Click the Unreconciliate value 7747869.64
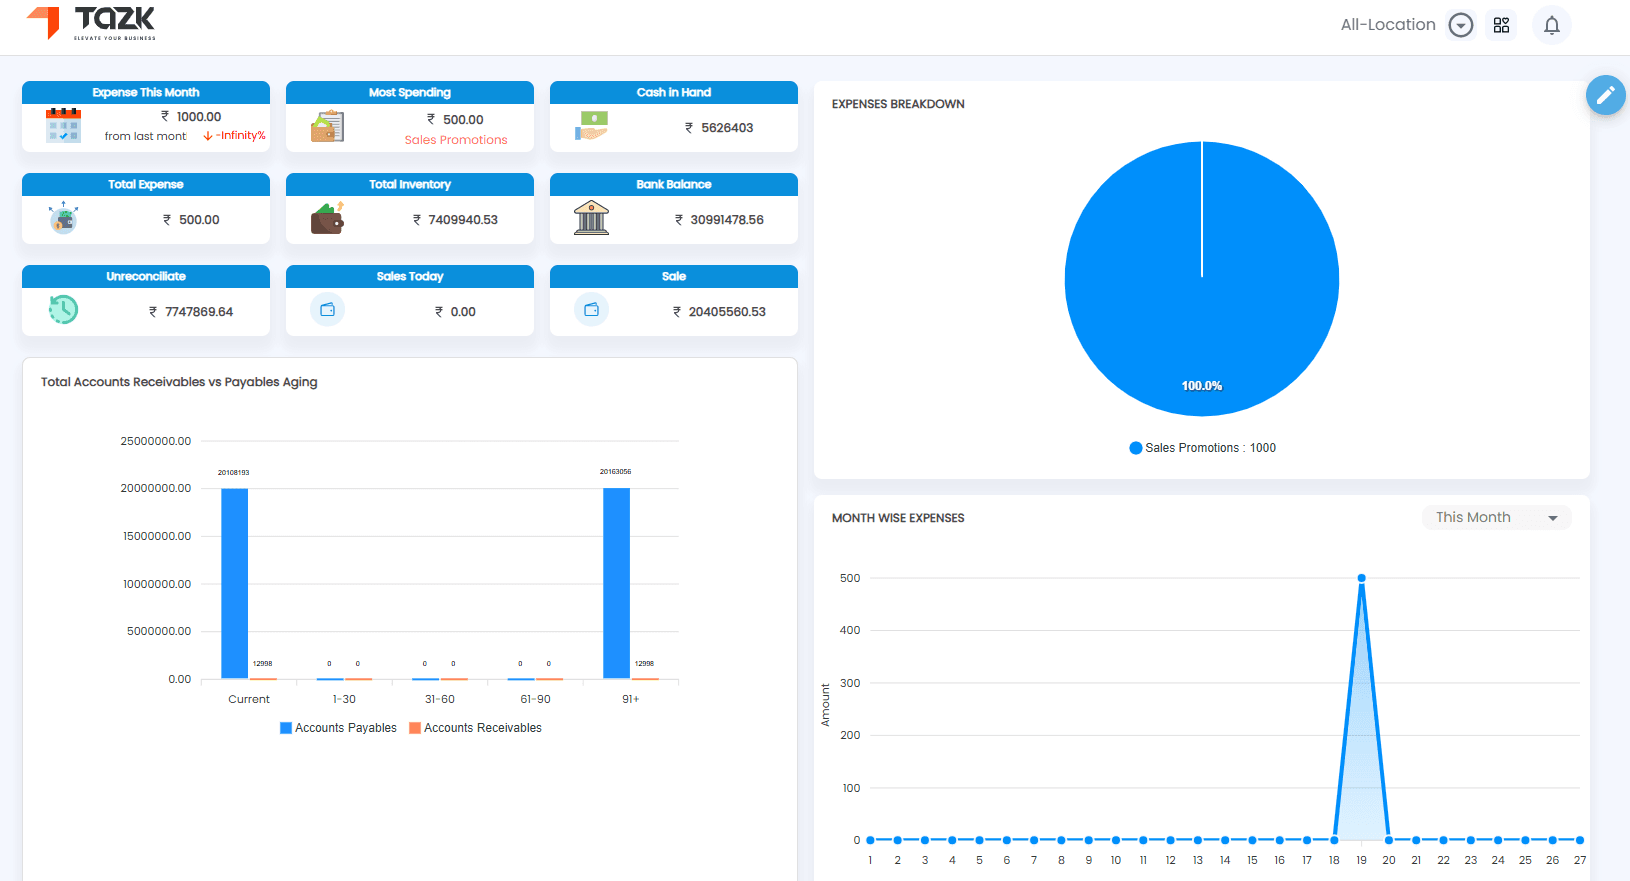This screenshot has height=881, width=1630. (x=199, y=312)
